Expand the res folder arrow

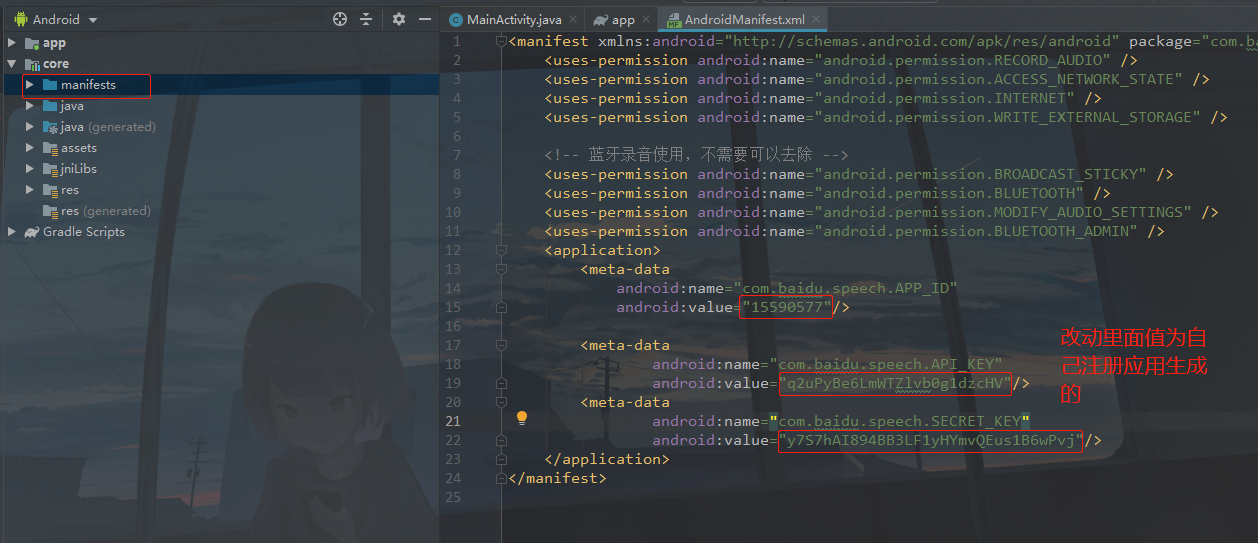click(x=30, y=190)
